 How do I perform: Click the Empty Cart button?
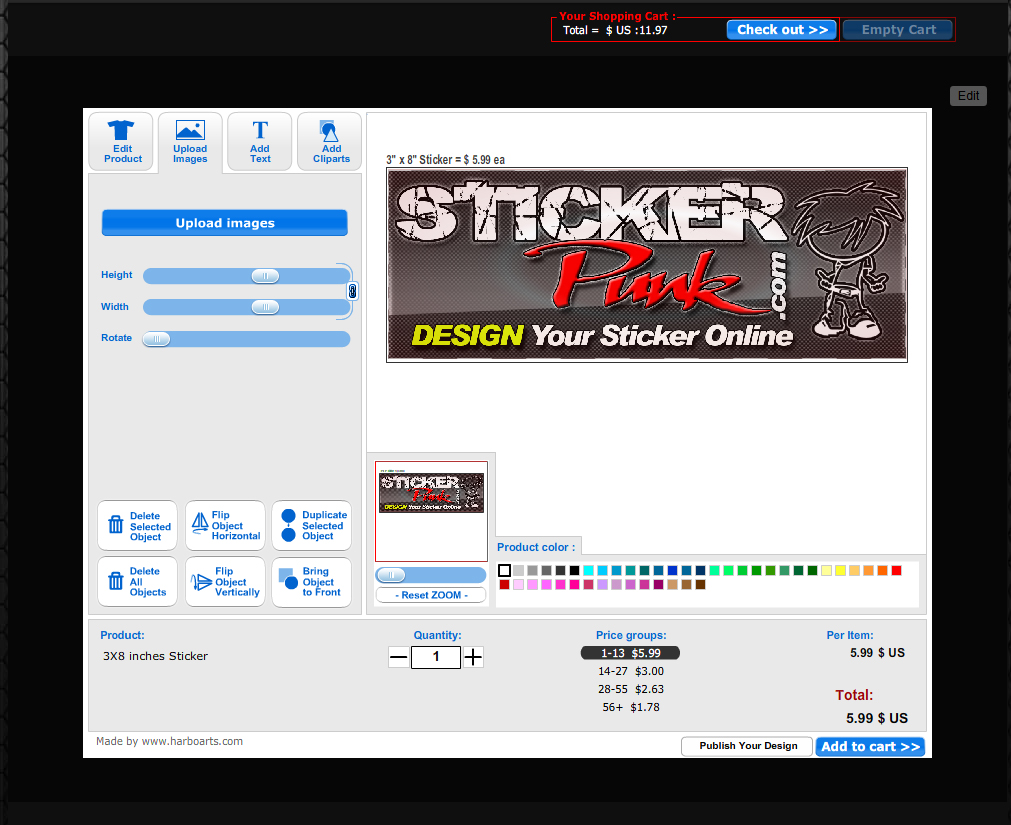click(898, 30)
